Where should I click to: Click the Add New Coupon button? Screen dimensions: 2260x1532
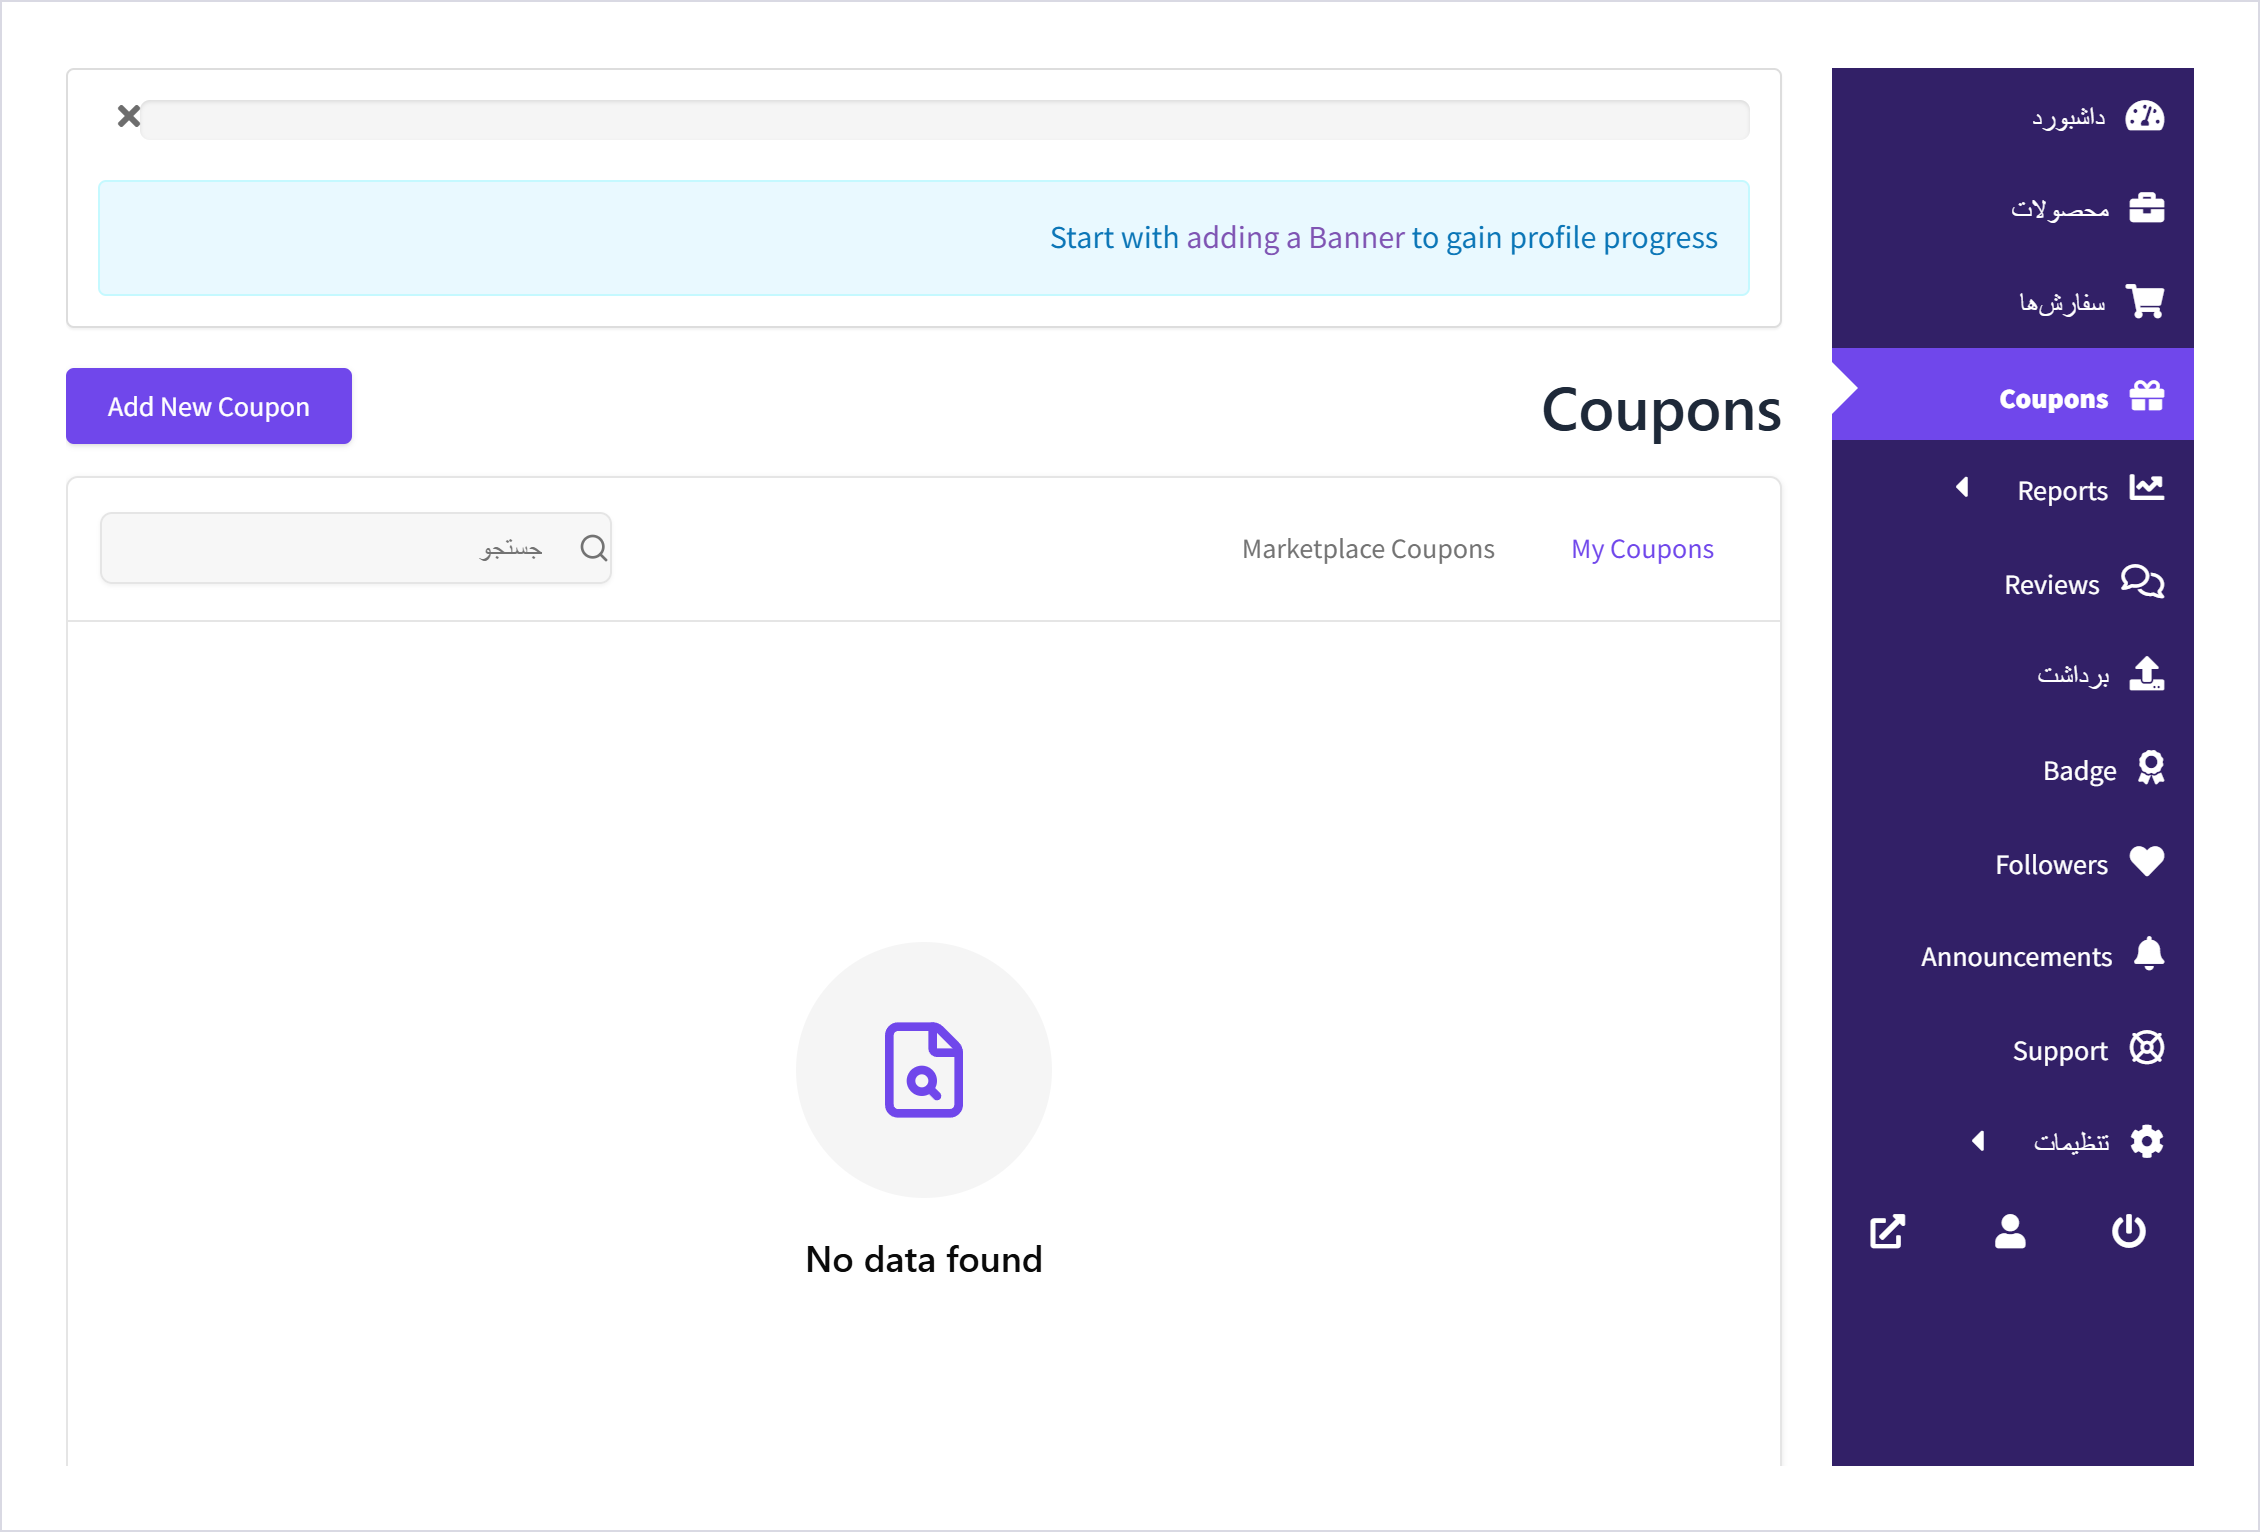[209, 406]
